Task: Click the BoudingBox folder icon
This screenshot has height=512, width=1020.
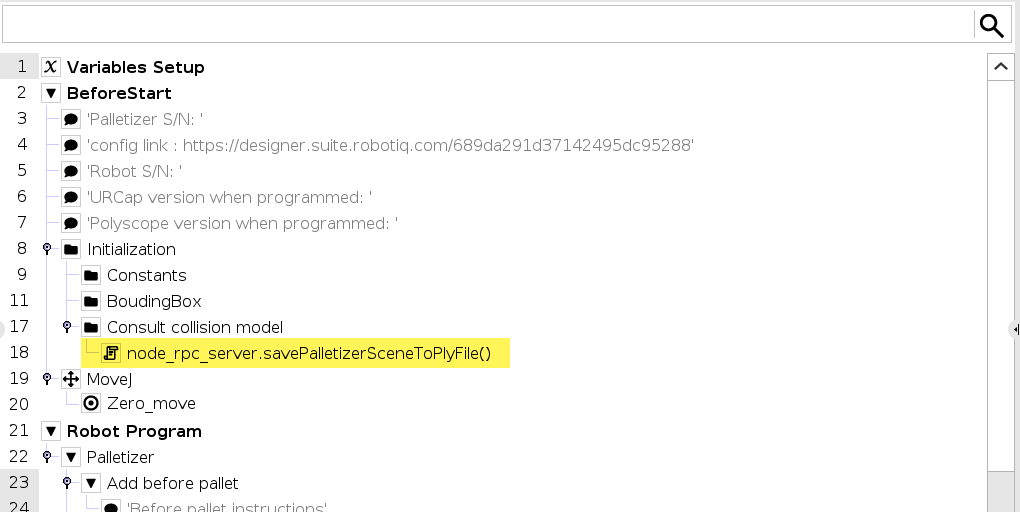Action: coord(91,301)
